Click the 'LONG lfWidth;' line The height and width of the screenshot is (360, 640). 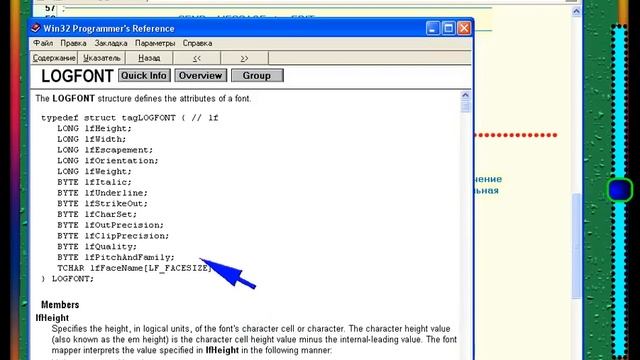pyautogui.click(x=91, y=139)
